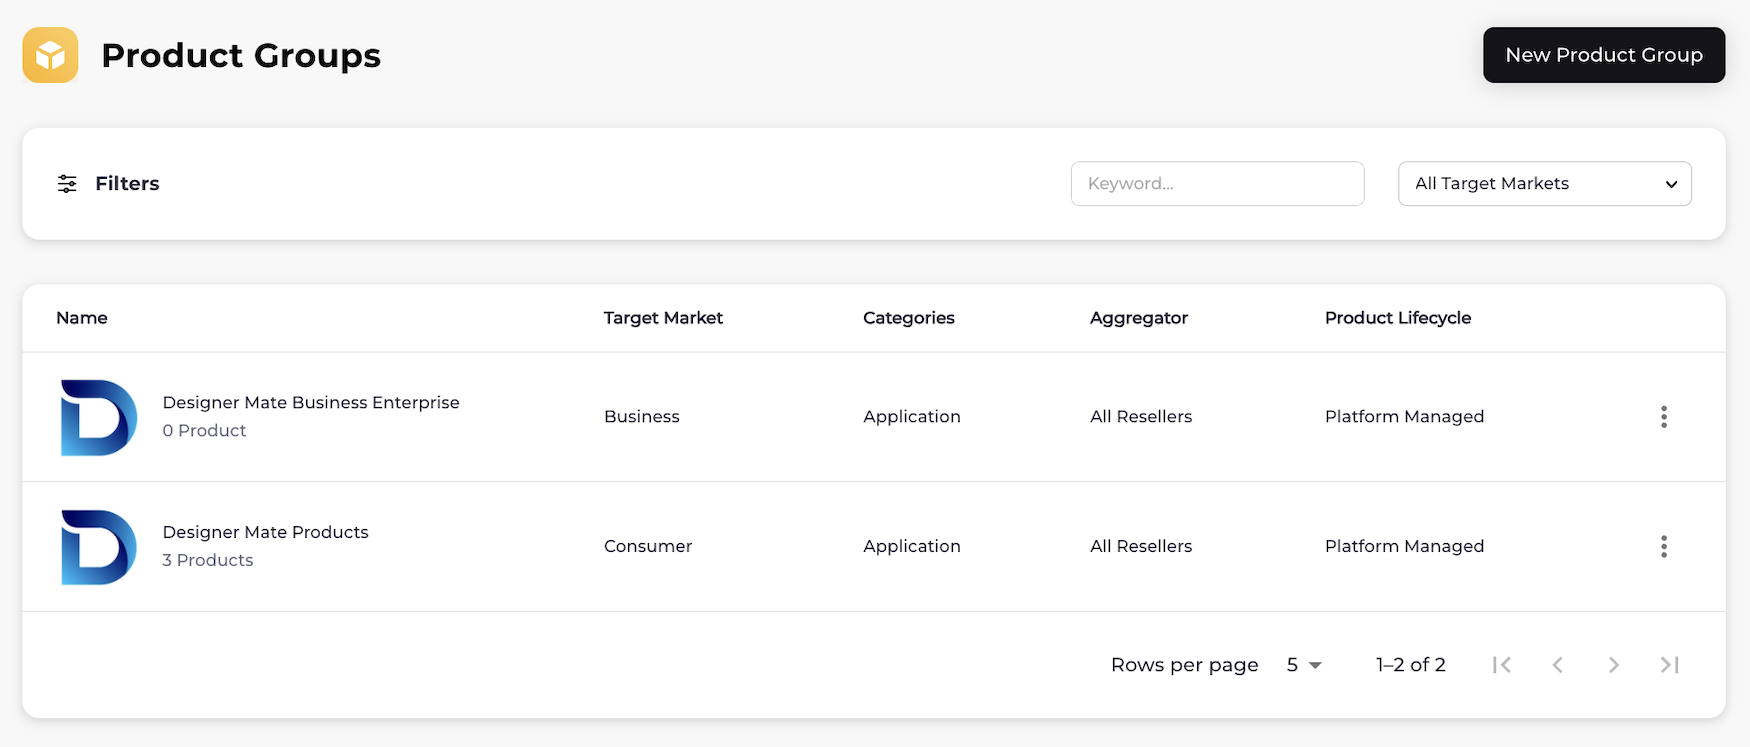Click 'All Resellers' in Designer Mate Products row
The image size is (1750, 747).
pyautogui.click(x=1141, y=547)
